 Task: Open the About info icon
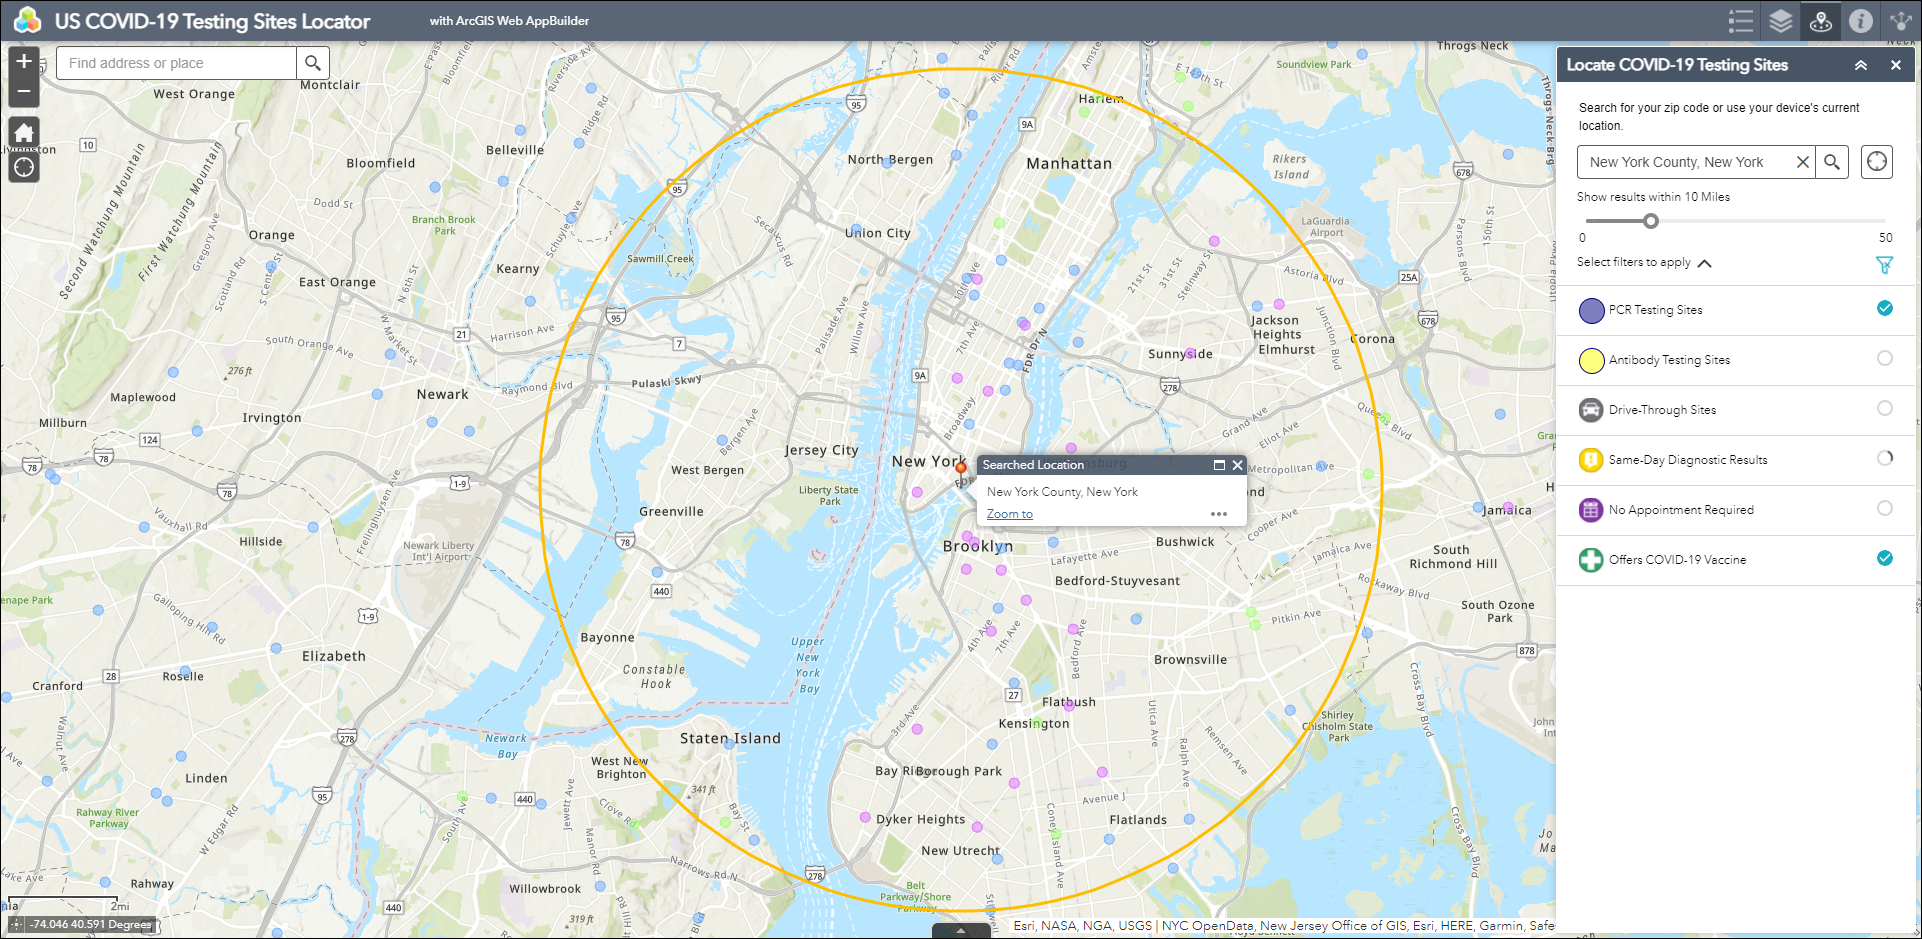pos(1860,21)
